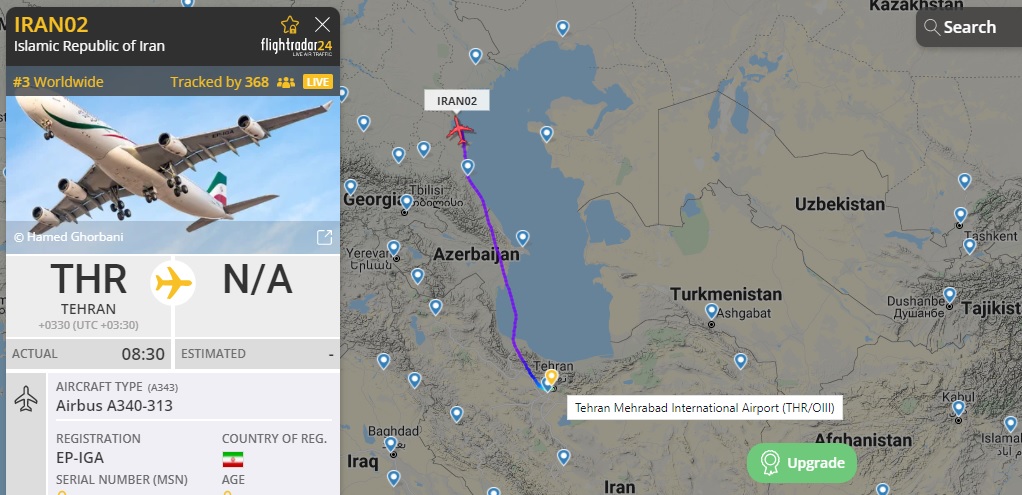Click the airplane icon beside Aircraft Type
1022x495 pixels.
[26, 398]
